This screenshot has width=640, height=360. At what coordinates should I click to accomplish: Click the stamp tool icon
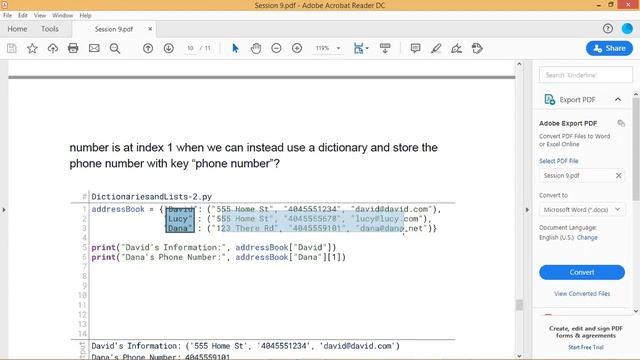click(477, 48)
